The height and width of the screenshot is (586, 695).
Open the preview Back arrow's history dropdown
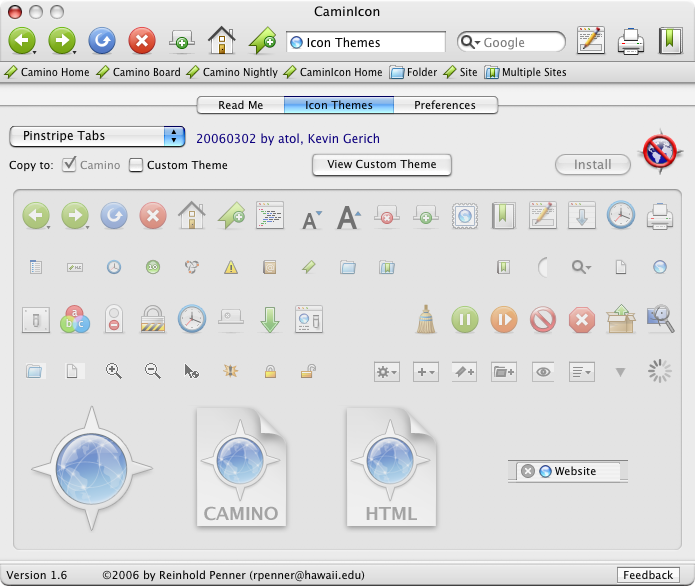tap(48, 227)
